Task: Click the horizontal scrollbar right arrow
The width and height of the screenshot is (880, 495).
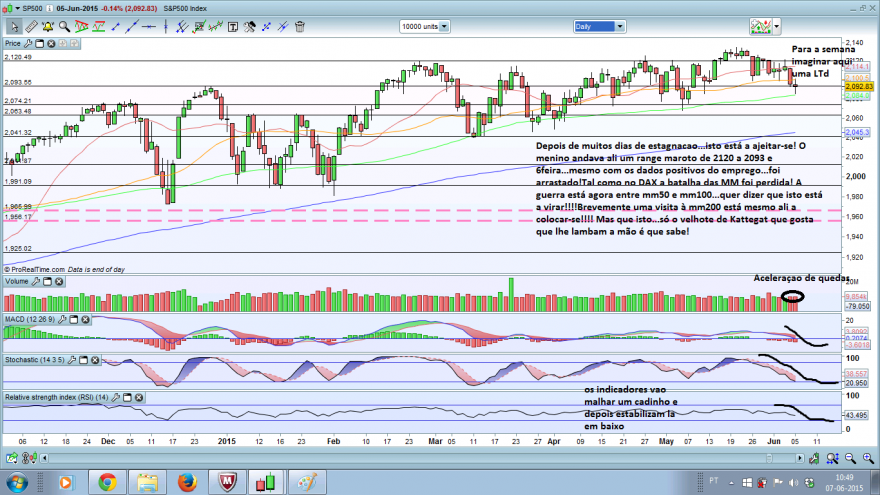Action: click(x=800, y=459)
